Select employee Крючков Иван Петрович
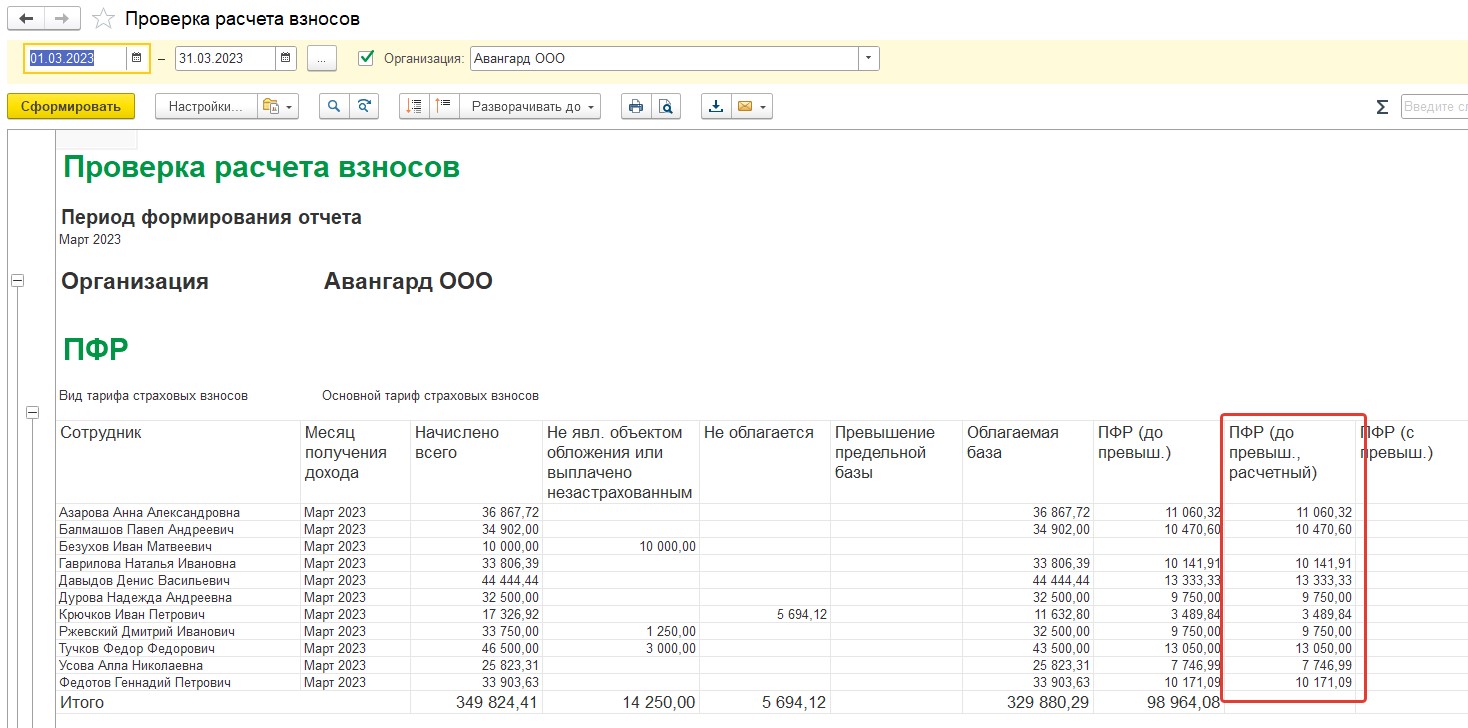This screenshot has width=1468, height=728. pyautogui.click(x=132, y=614)
